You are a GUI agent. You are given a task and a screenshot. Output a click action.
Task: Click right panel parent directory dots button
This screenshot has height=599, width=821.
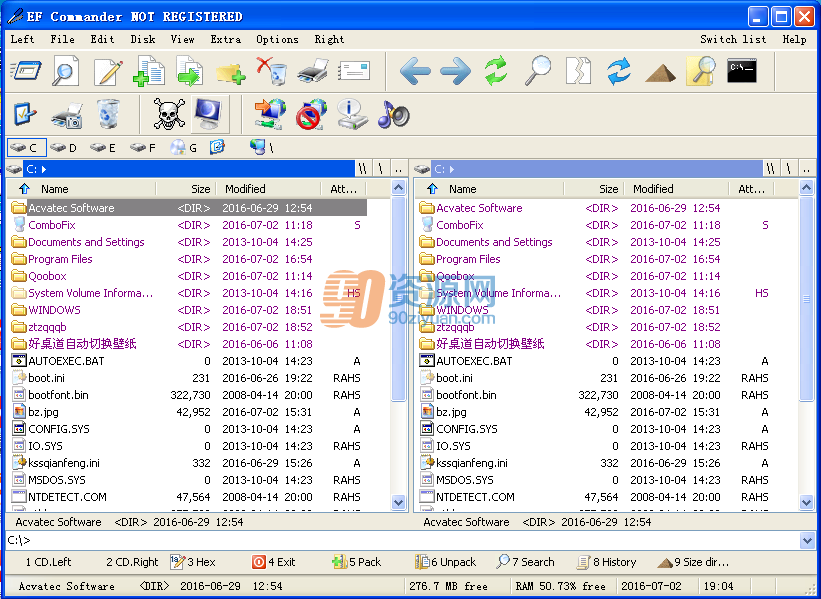pyautogui.click(x=806, y=169)
